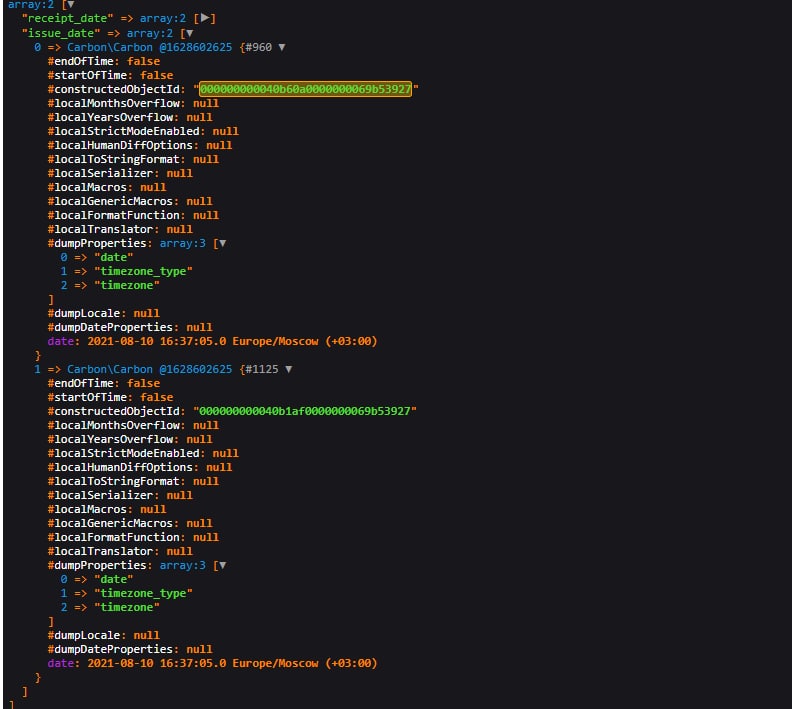Click the object id #960

coord(259,47)
